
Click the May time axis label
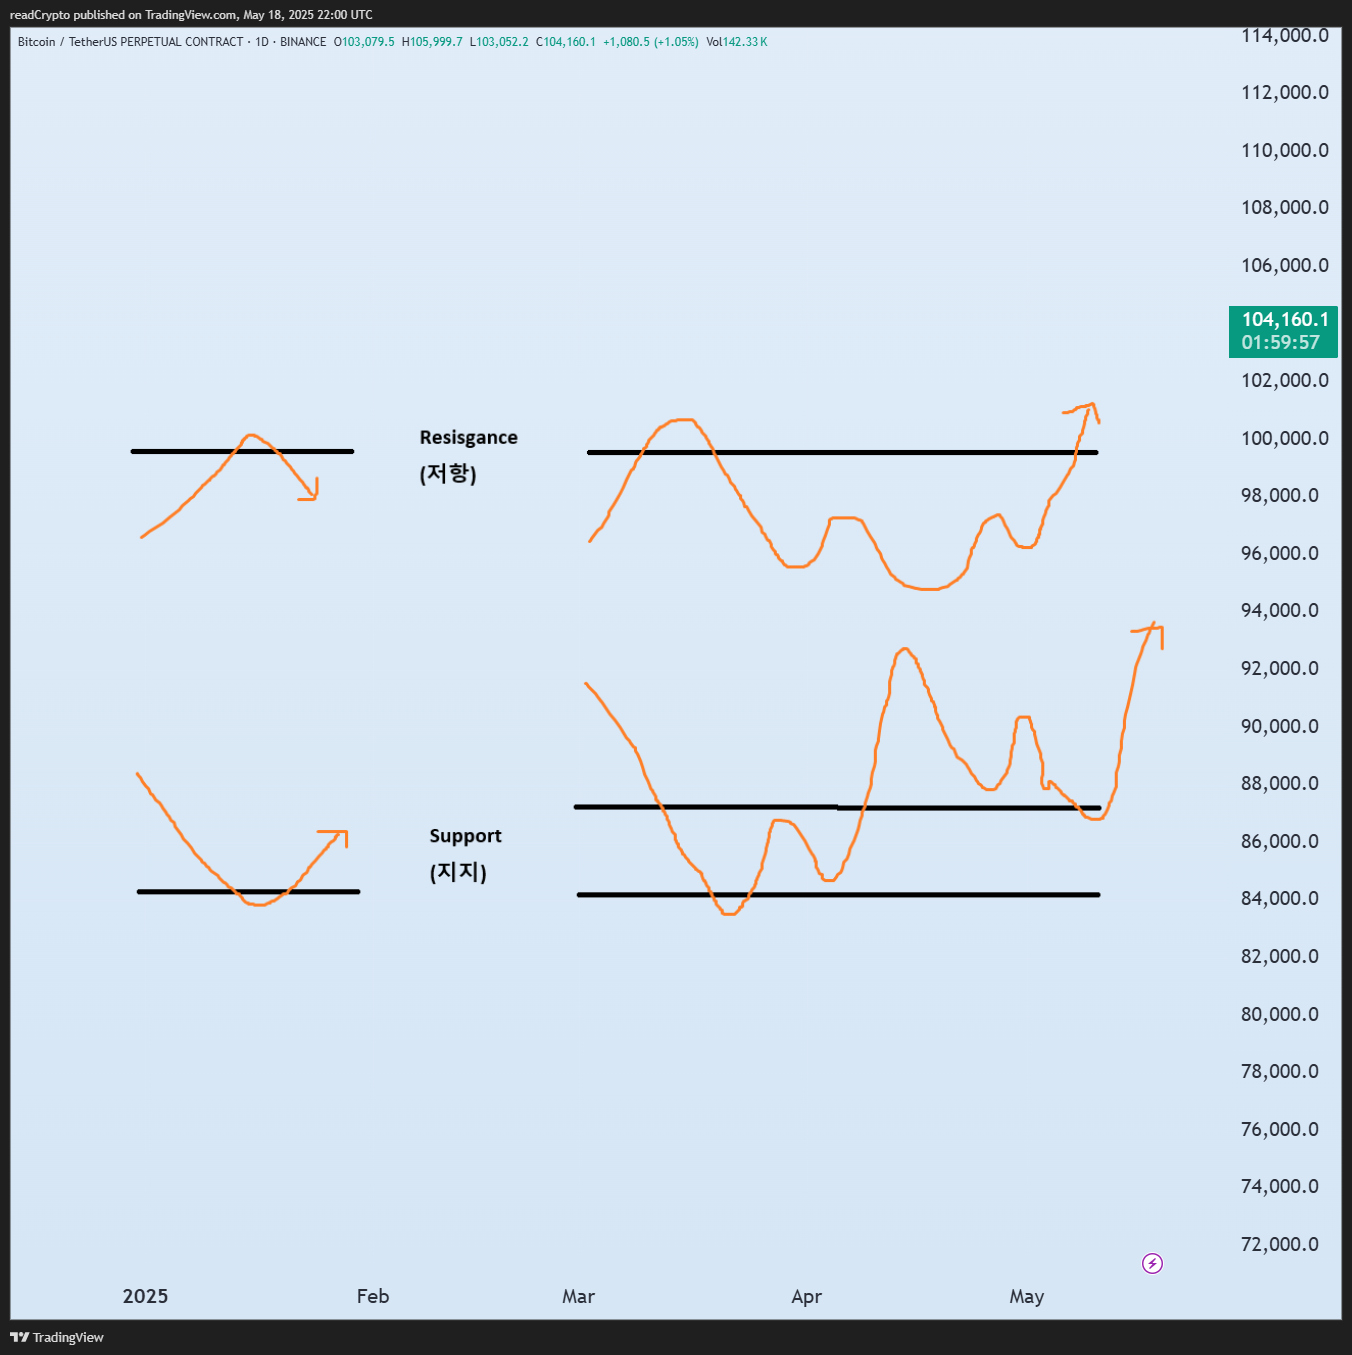coord(1026,1297)
